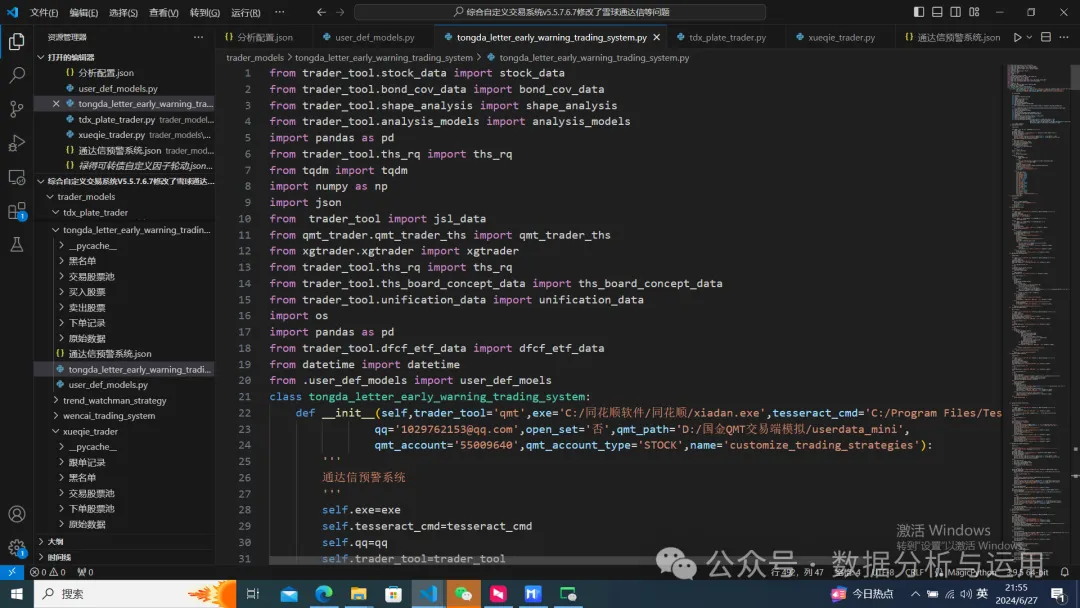Open notifications bell in status bar
The image size is (1080, 608).
tap(1065, 572)
